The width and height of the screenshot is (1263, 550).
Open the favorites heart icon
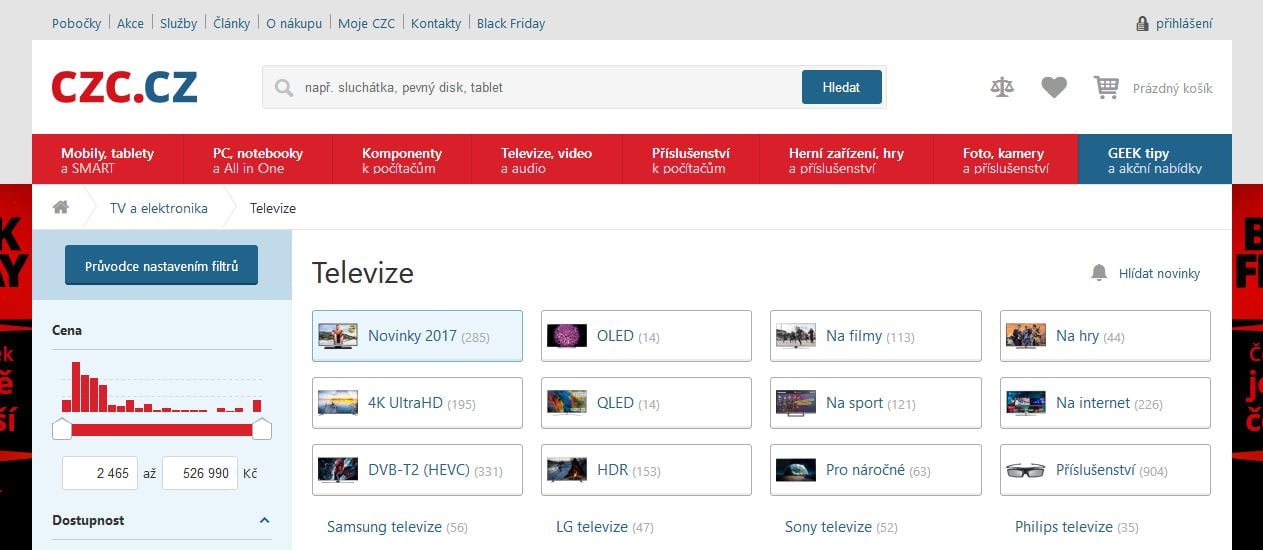pos(1054,88)
